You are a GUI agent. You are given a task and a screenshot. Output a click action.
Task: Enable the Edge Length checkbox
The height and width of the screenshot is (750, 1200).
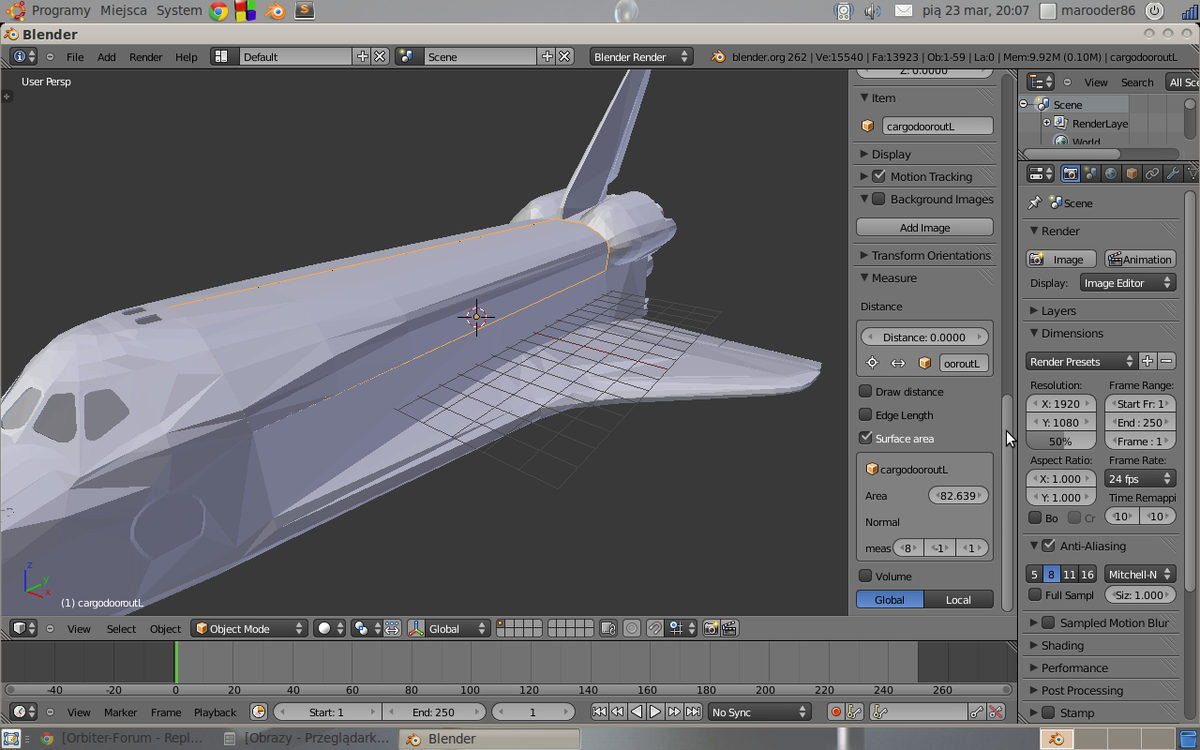[x=866, y=415]
